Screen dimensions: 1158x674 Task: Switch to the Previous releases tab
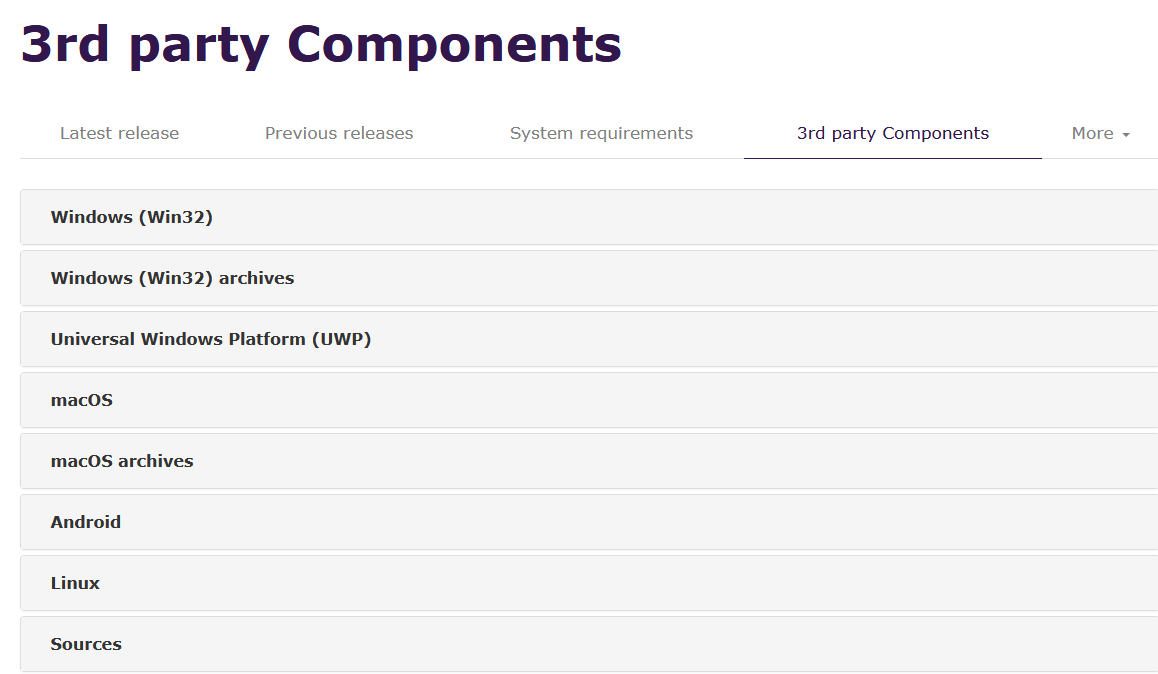click(339, 133)
